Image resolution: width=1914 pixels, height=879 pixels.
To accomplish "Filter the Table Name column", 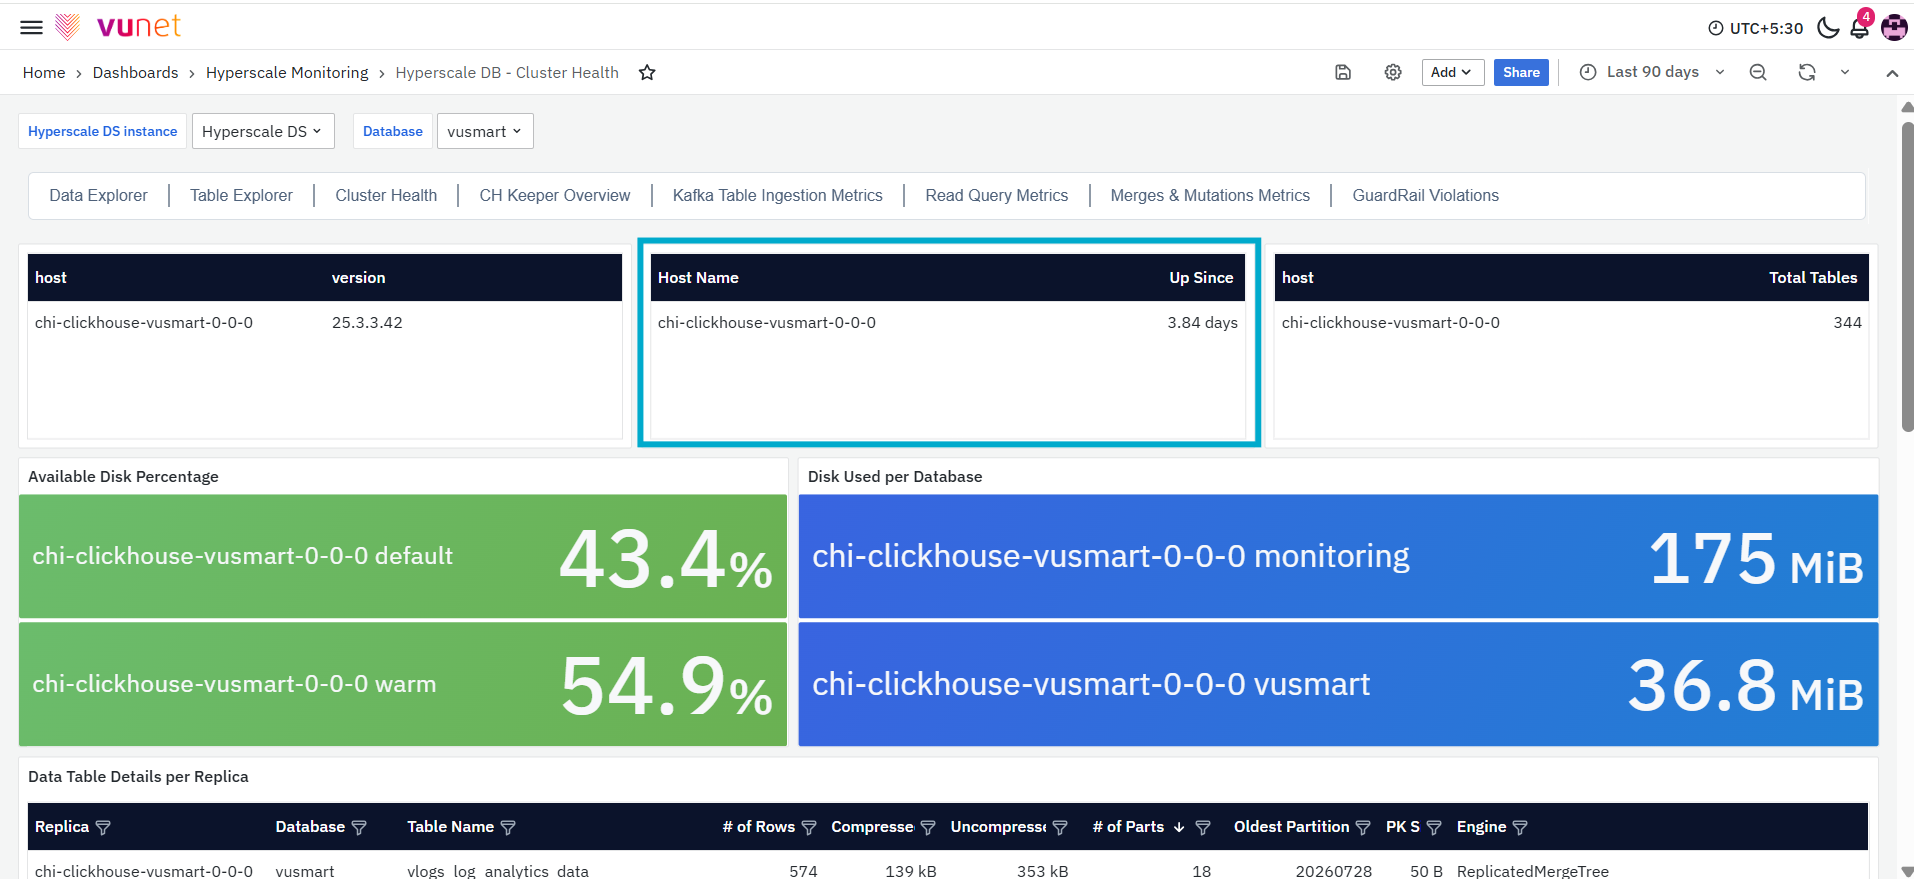I will (508, 828).
